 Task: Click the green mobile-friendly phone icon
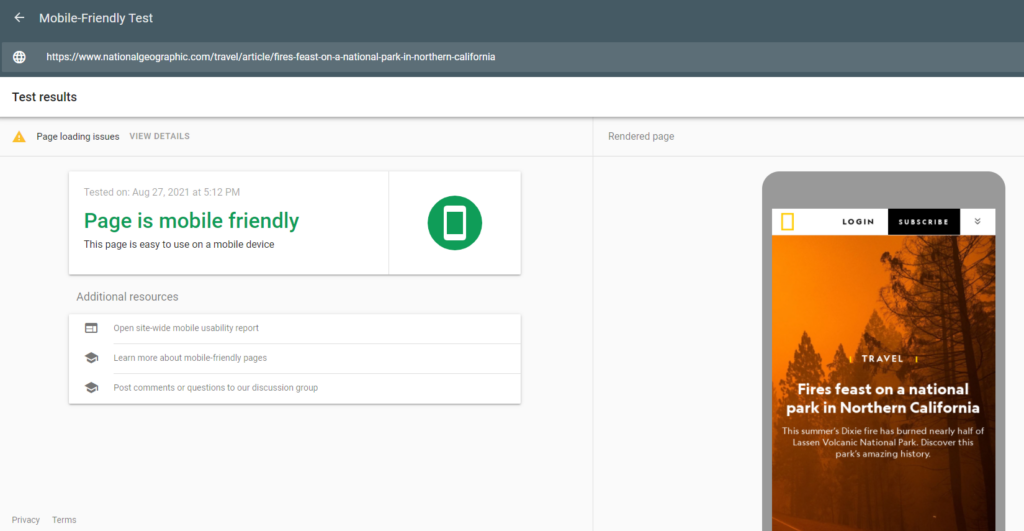(x=454, y=222)
